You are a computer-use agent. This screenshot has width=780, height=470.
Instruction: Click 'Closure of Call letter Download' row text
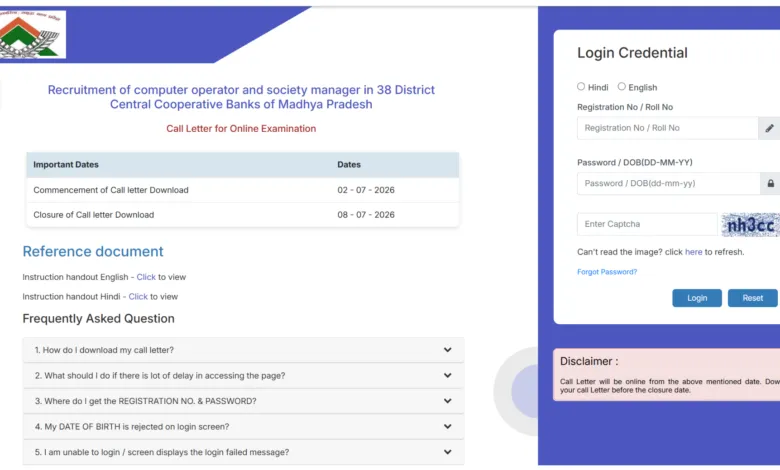point(94,215)
